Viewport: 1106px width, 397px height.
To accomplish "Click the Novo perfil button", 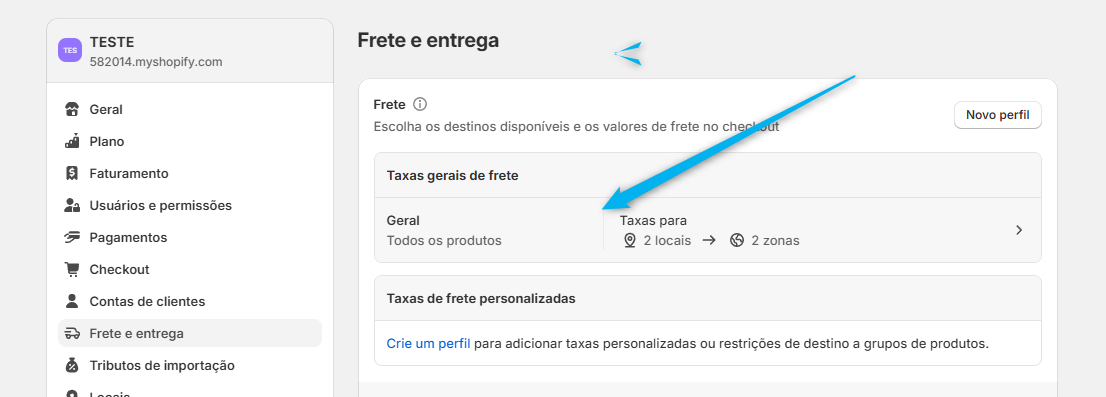I will click(997, 115).
